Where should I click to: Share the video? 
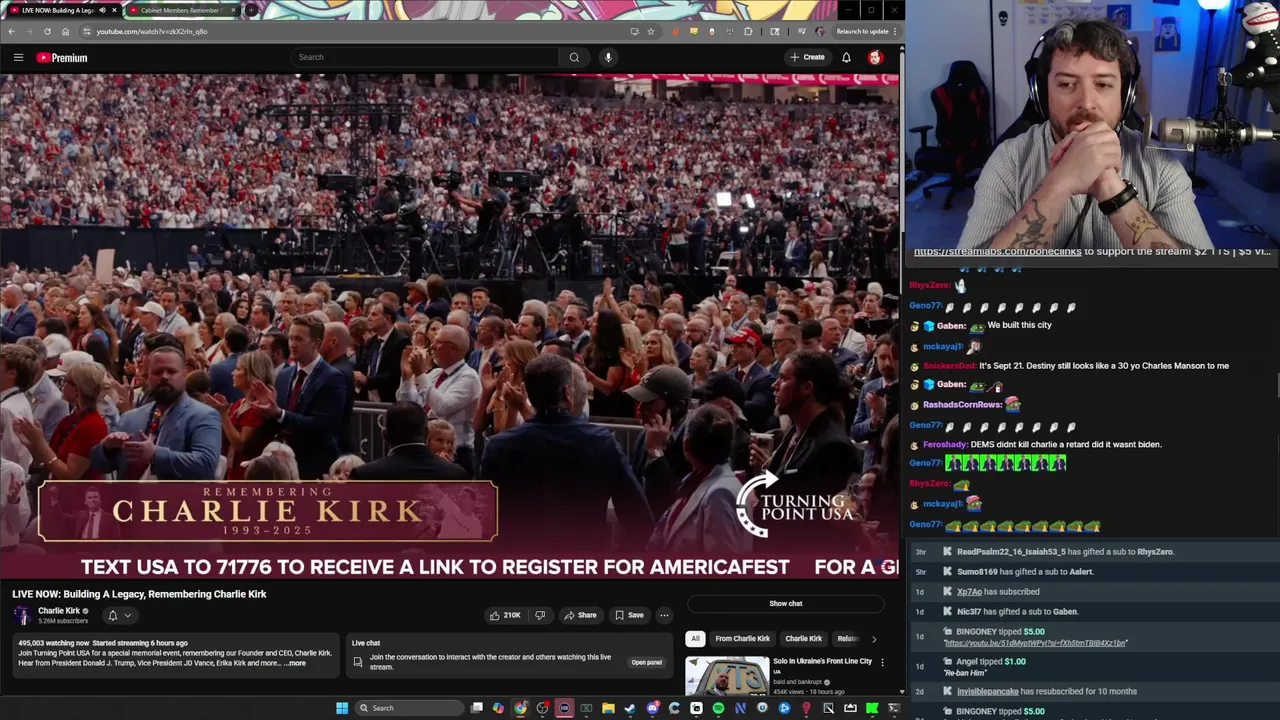click(x=579, y=615)
